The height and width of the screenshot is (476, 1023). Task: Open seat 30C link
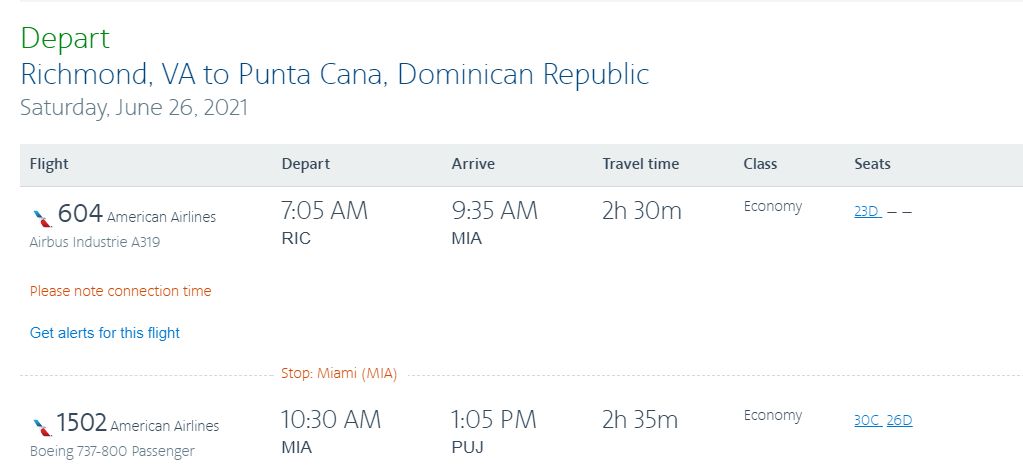tap(867, 421)
